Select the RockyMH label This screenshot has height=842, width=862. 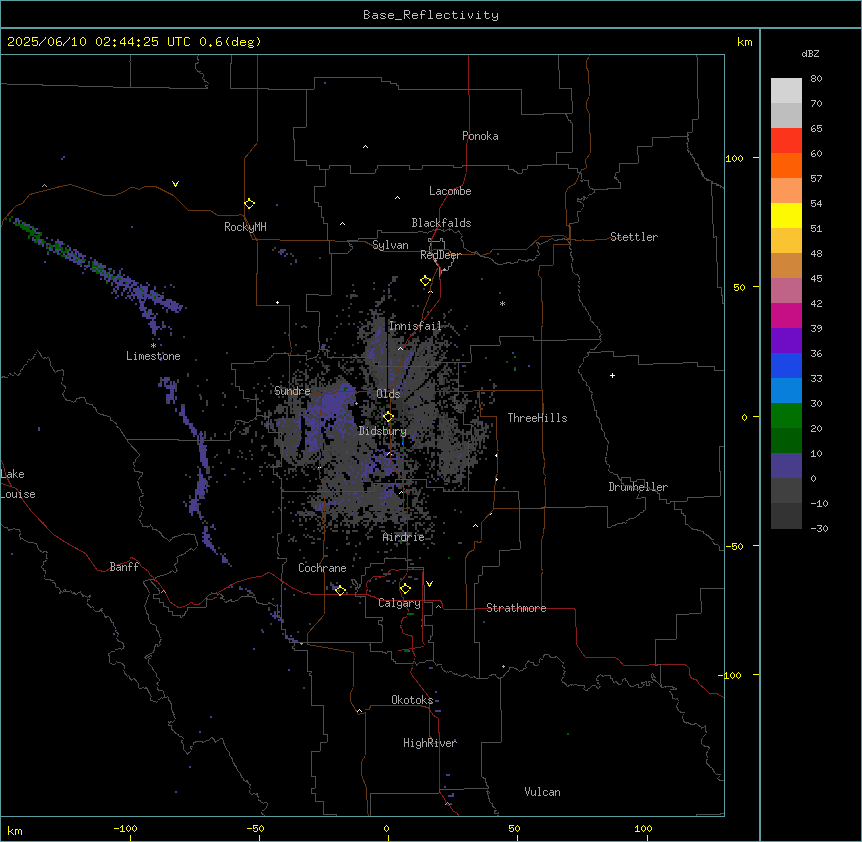pyautogui.click(x=245, y=227)
